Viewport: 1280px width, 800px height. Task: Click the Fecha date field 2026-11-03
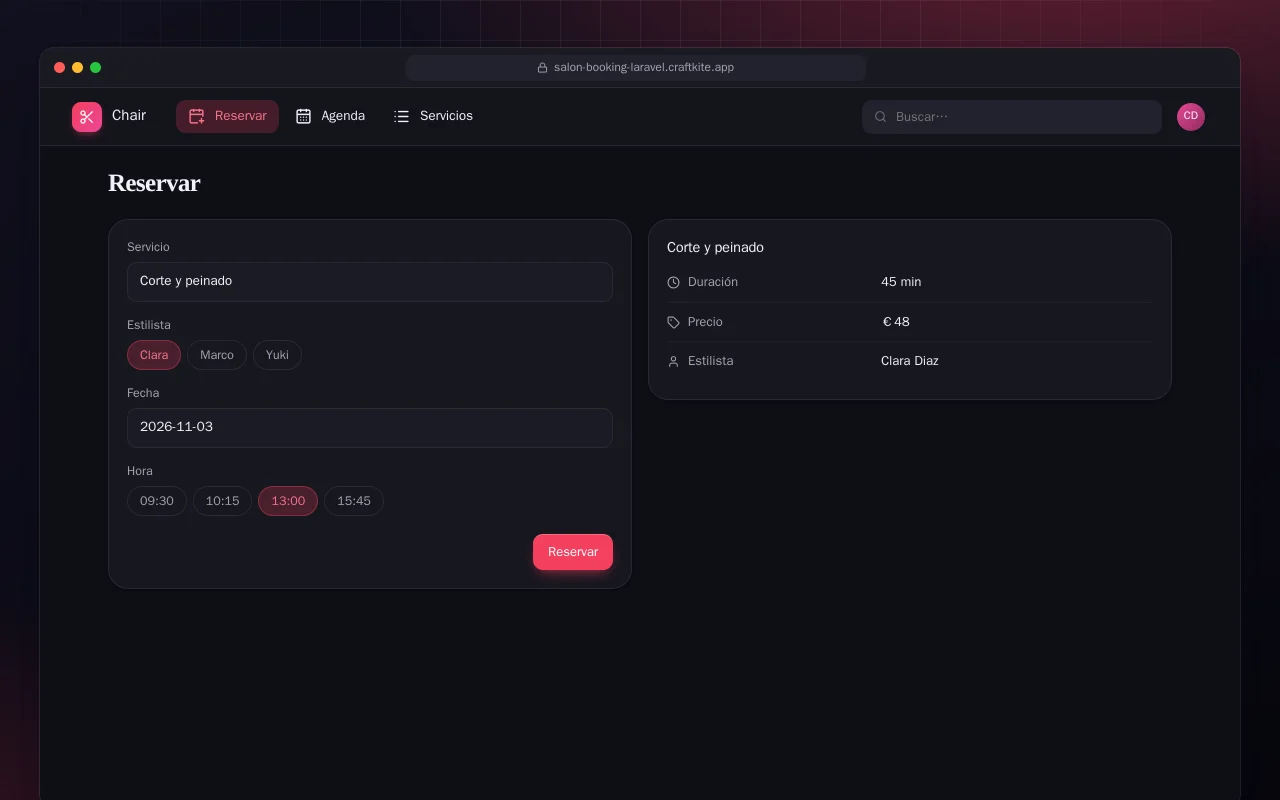coord(370,427)
